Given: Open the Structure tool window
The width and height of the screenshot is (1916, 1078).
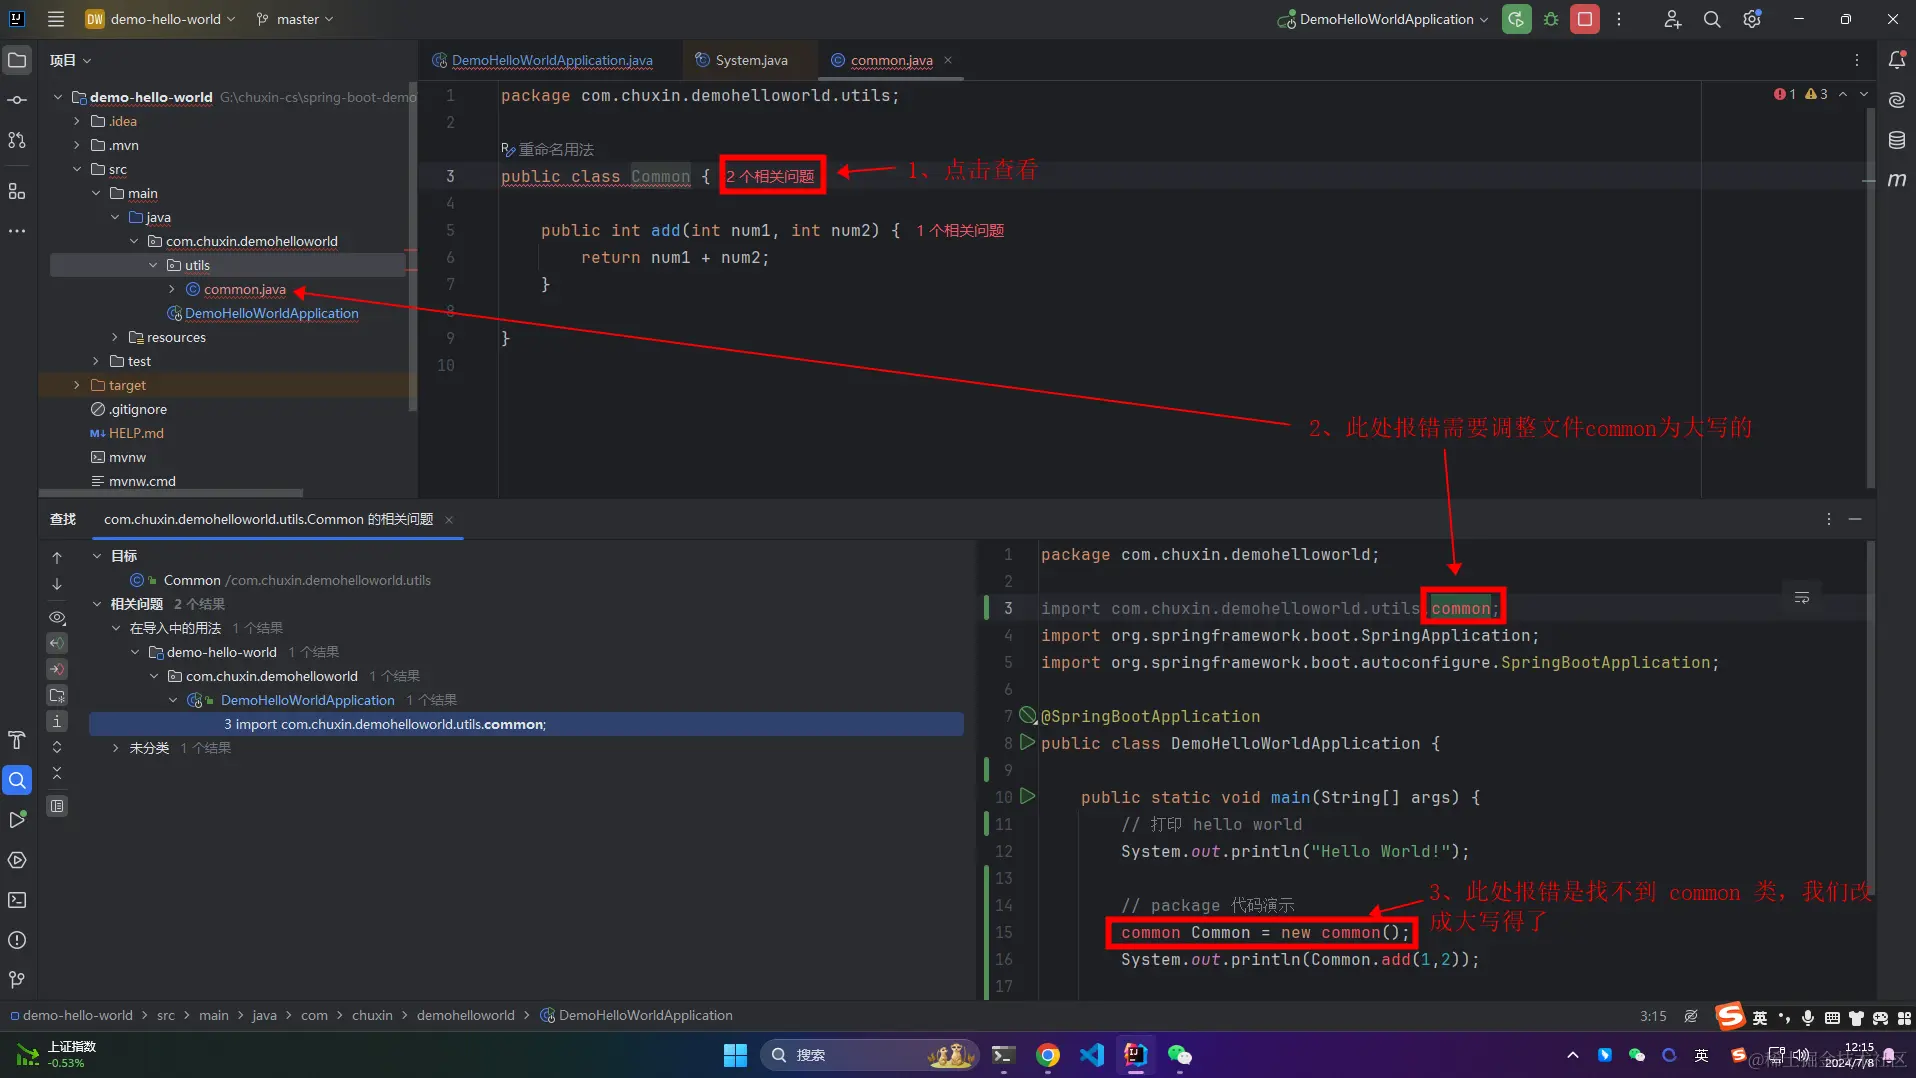Looking at the screenshot, I should tap(17, 191).
